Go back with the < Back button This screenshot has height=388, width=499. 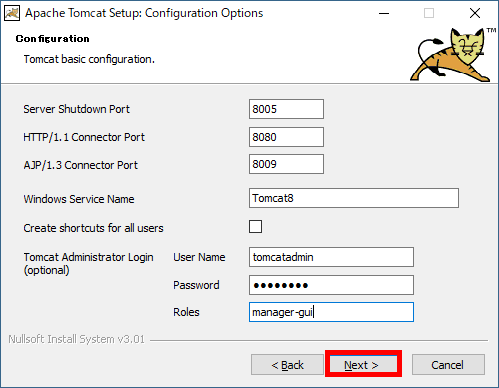click(x=287, y=365)
